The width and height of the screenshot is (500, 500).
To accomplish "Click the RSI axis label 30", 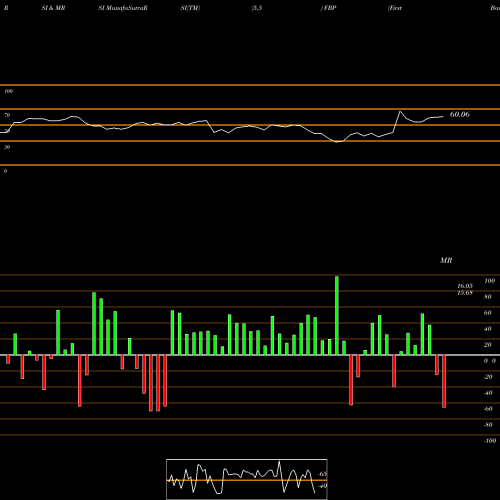I will pos(7,147).
